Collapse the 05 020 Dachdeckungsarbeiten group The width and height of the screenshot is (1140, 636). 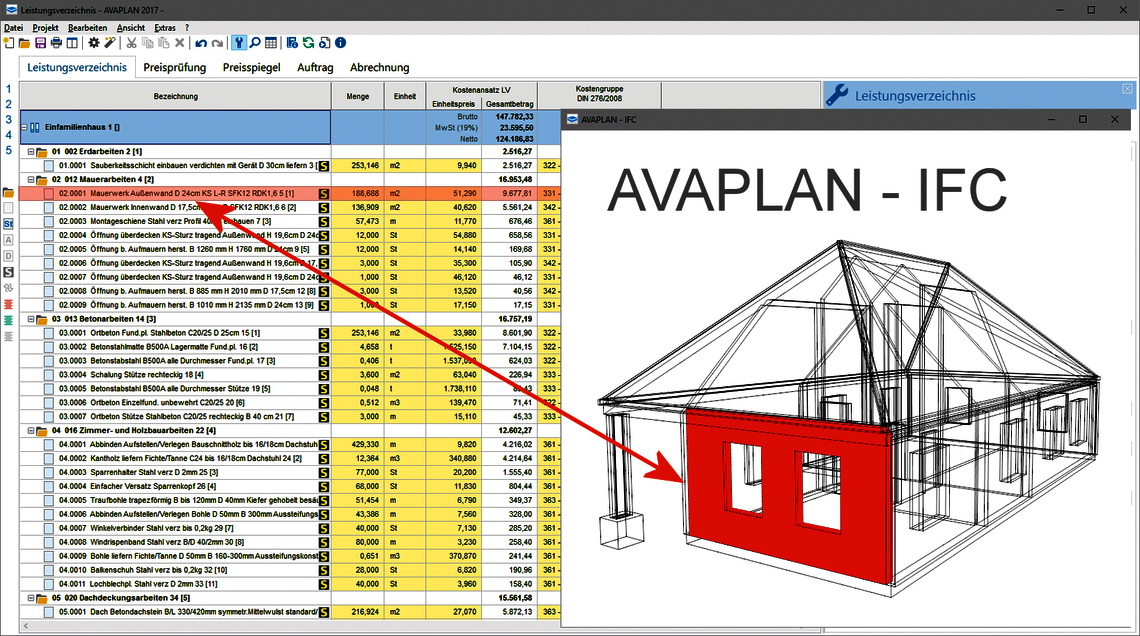[31, 598]
